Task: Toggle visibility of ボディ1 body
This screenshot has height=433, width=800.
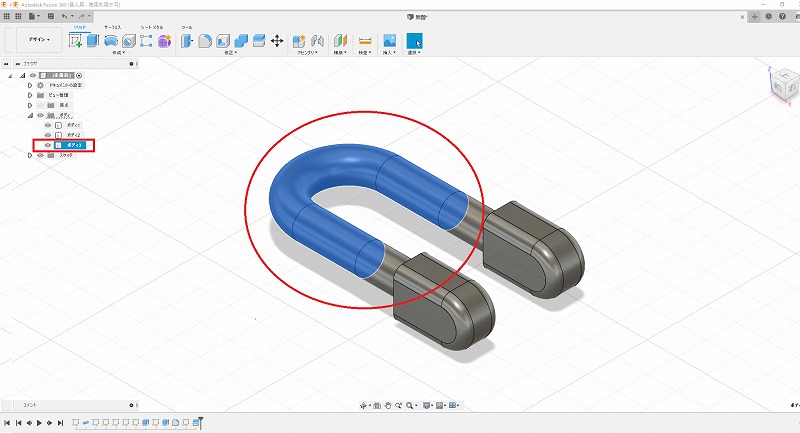Action: coord(47,125)
